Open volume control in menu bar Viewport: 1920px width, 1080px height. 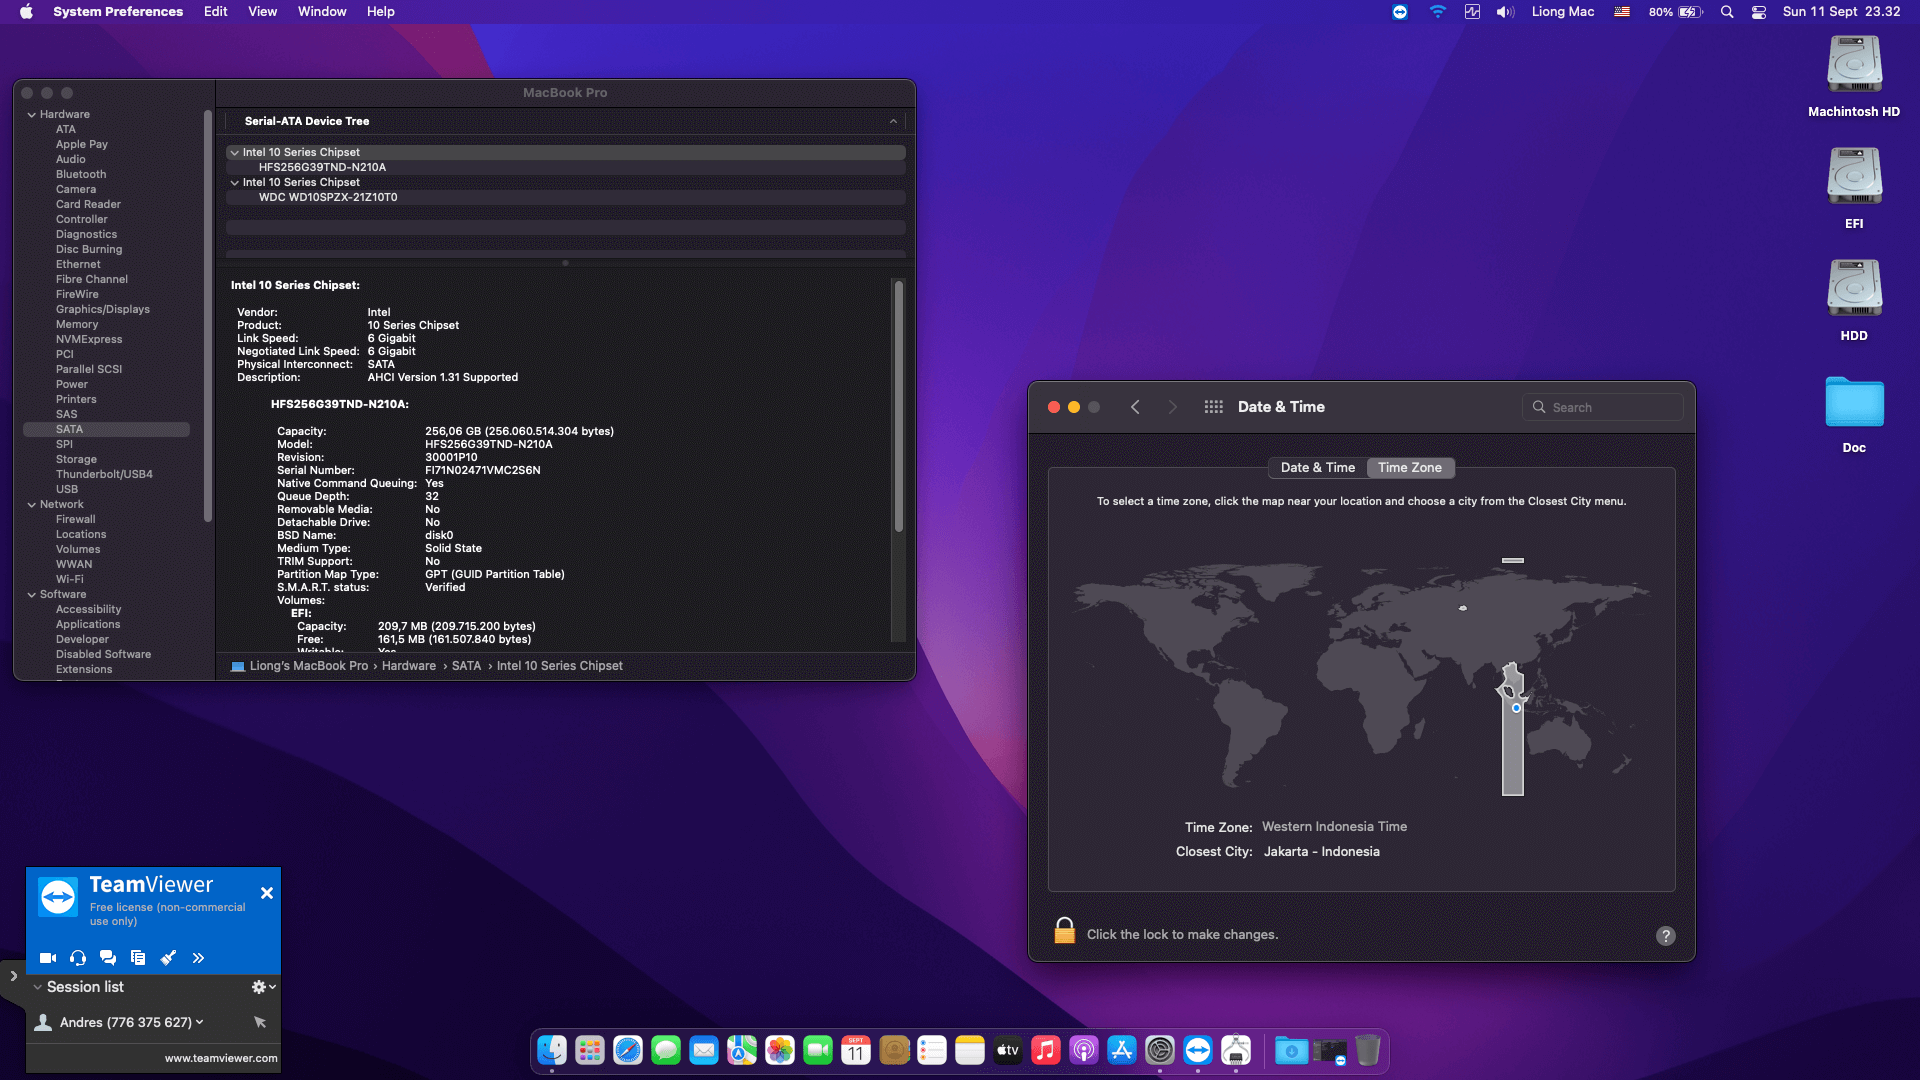[1505, 12]
